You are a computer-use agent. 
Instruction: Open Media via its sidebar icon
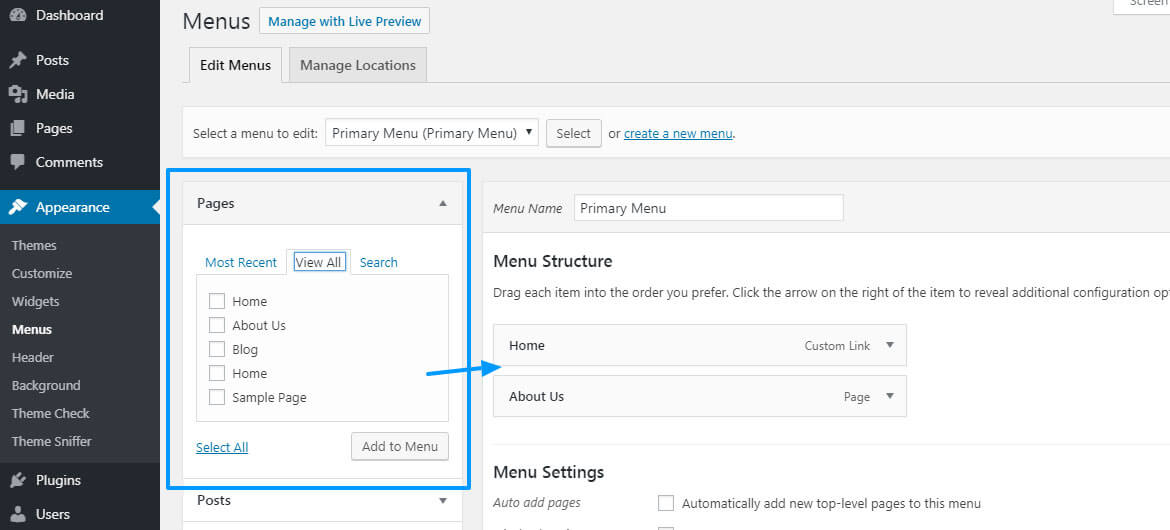18,94
